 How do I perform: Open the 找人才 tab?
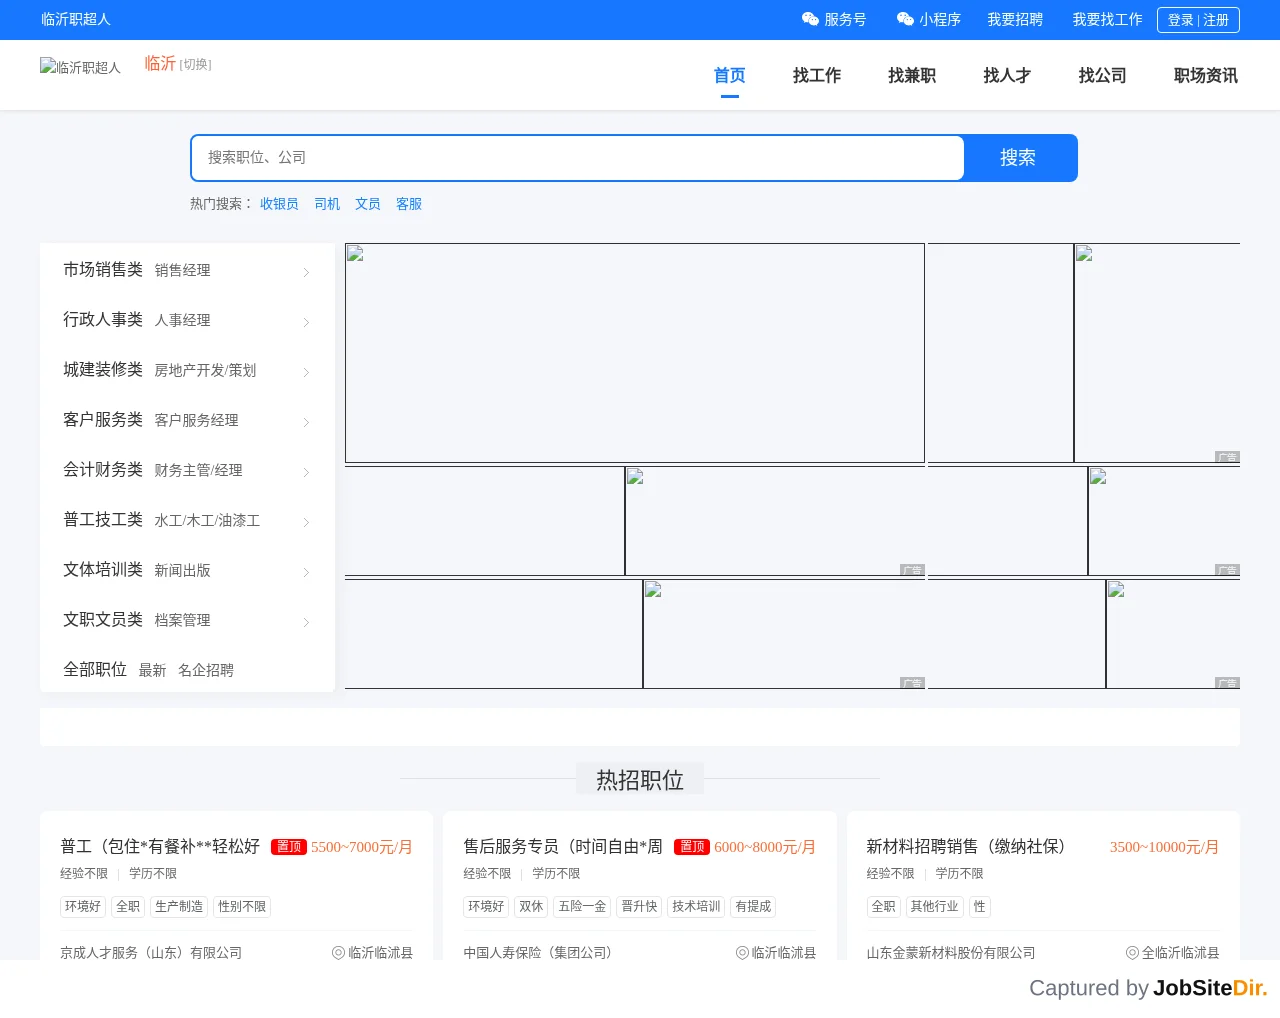pyautogui.click(x=1007, y=76)
